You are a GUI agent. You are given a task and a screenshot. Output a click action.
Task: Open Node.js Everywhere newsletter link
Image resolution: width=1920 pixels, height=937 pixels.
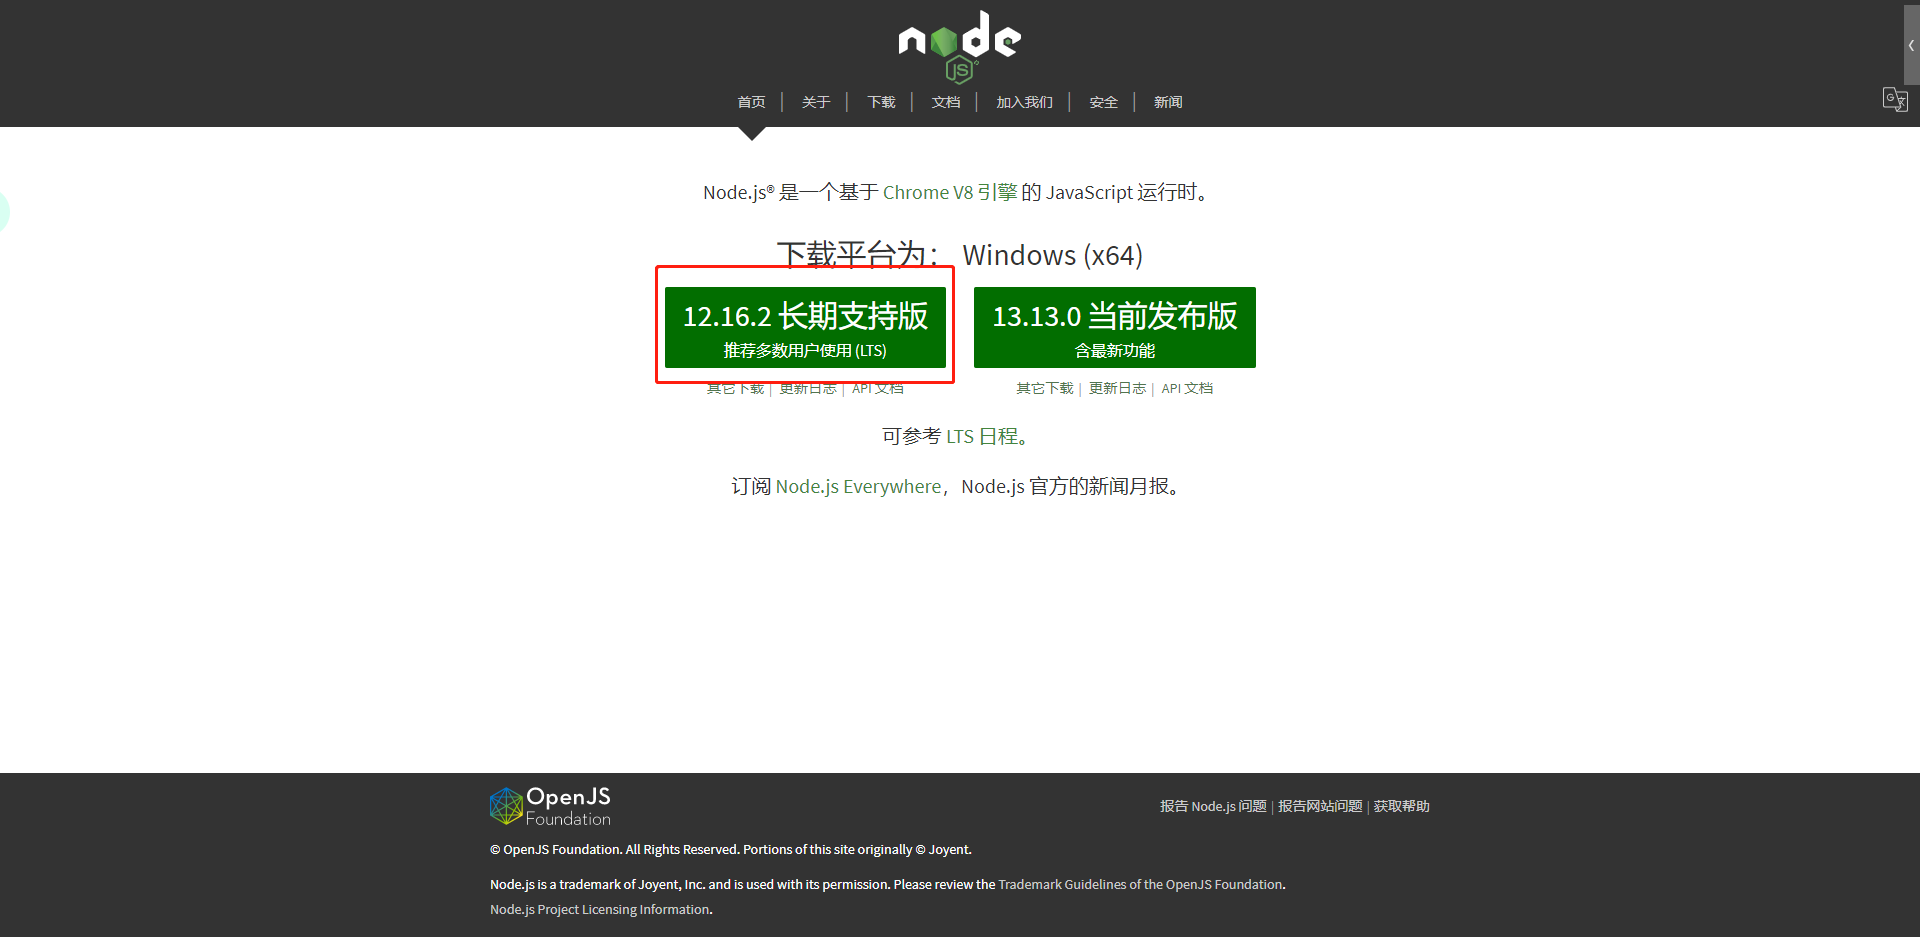[x=858, y=486]
